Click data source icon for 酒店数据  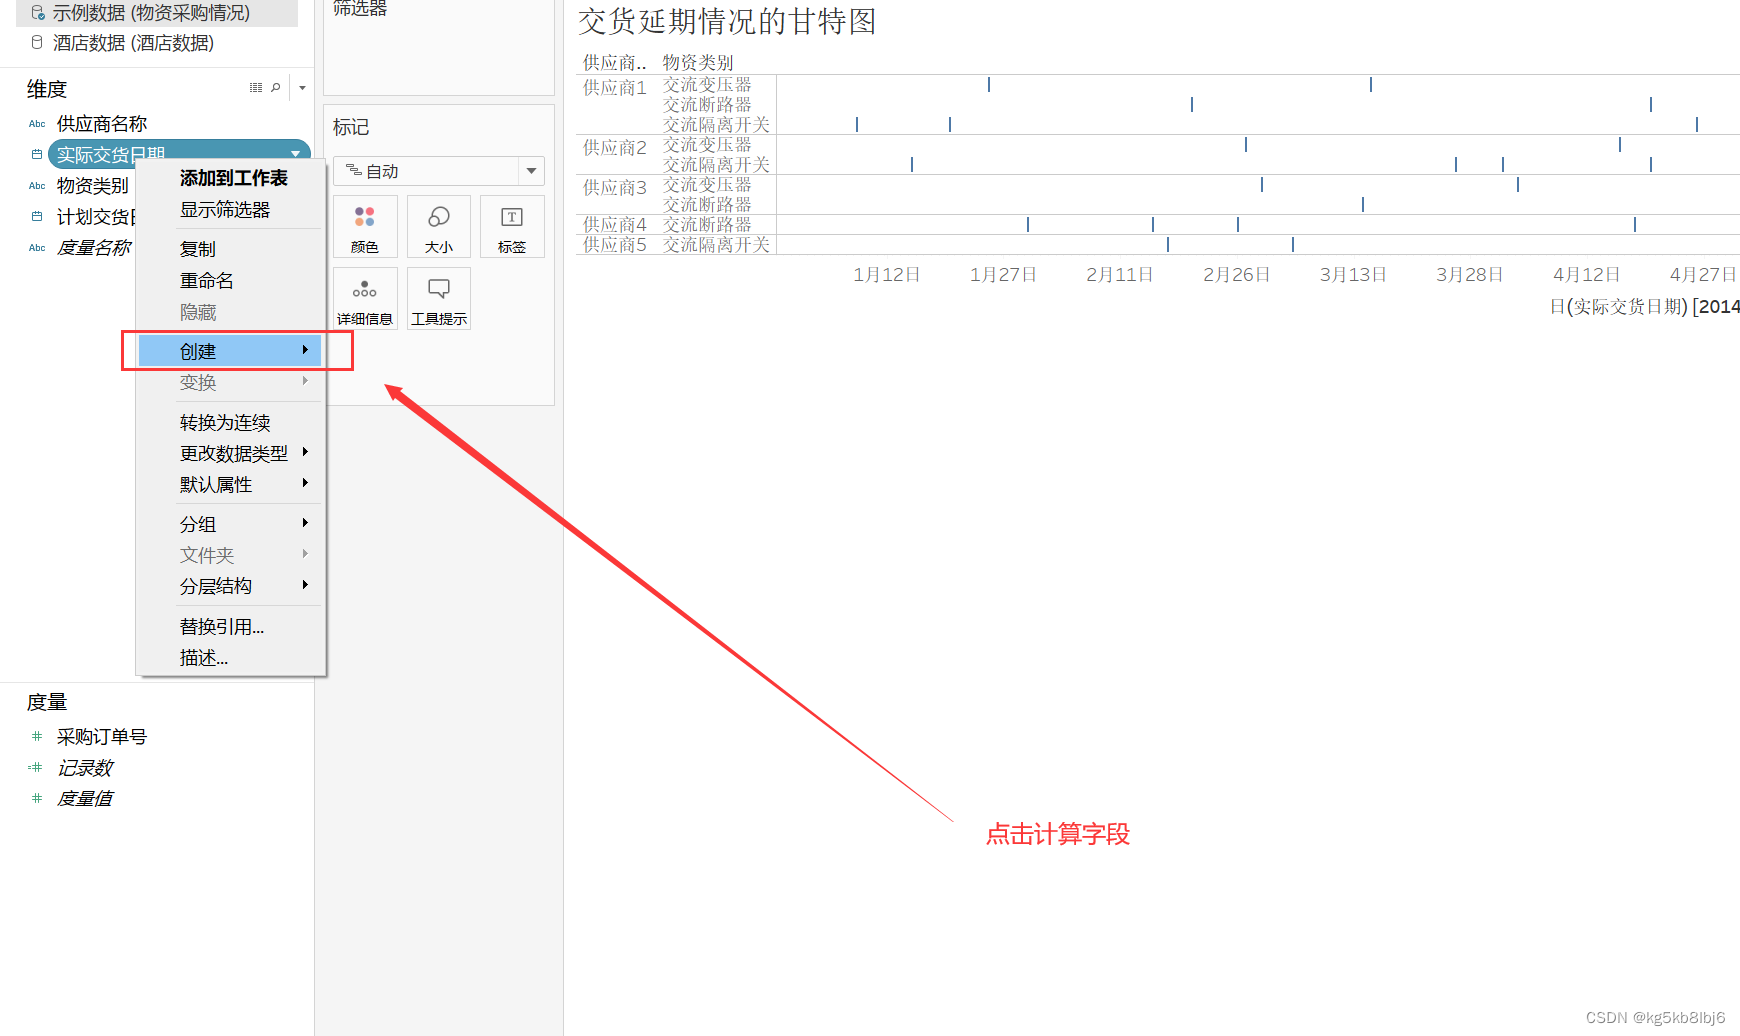pos(38,43)
